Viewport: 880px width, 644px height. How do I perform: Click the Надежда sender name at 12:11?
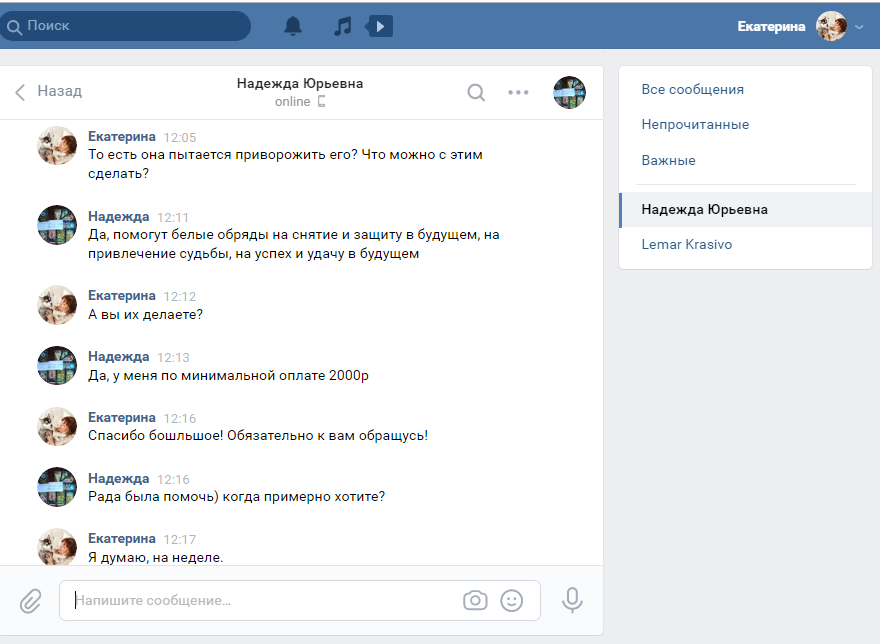(x=118, y=217)
